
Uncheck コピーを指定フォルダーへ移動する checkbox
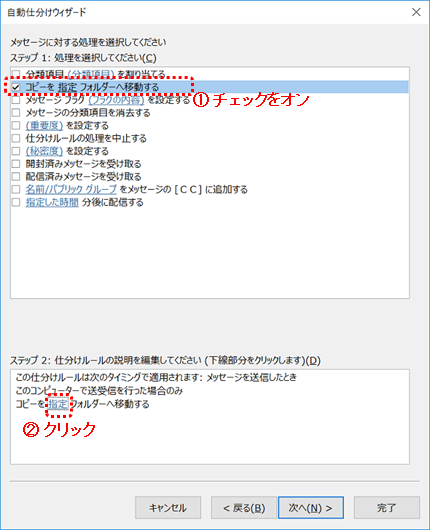16,87
